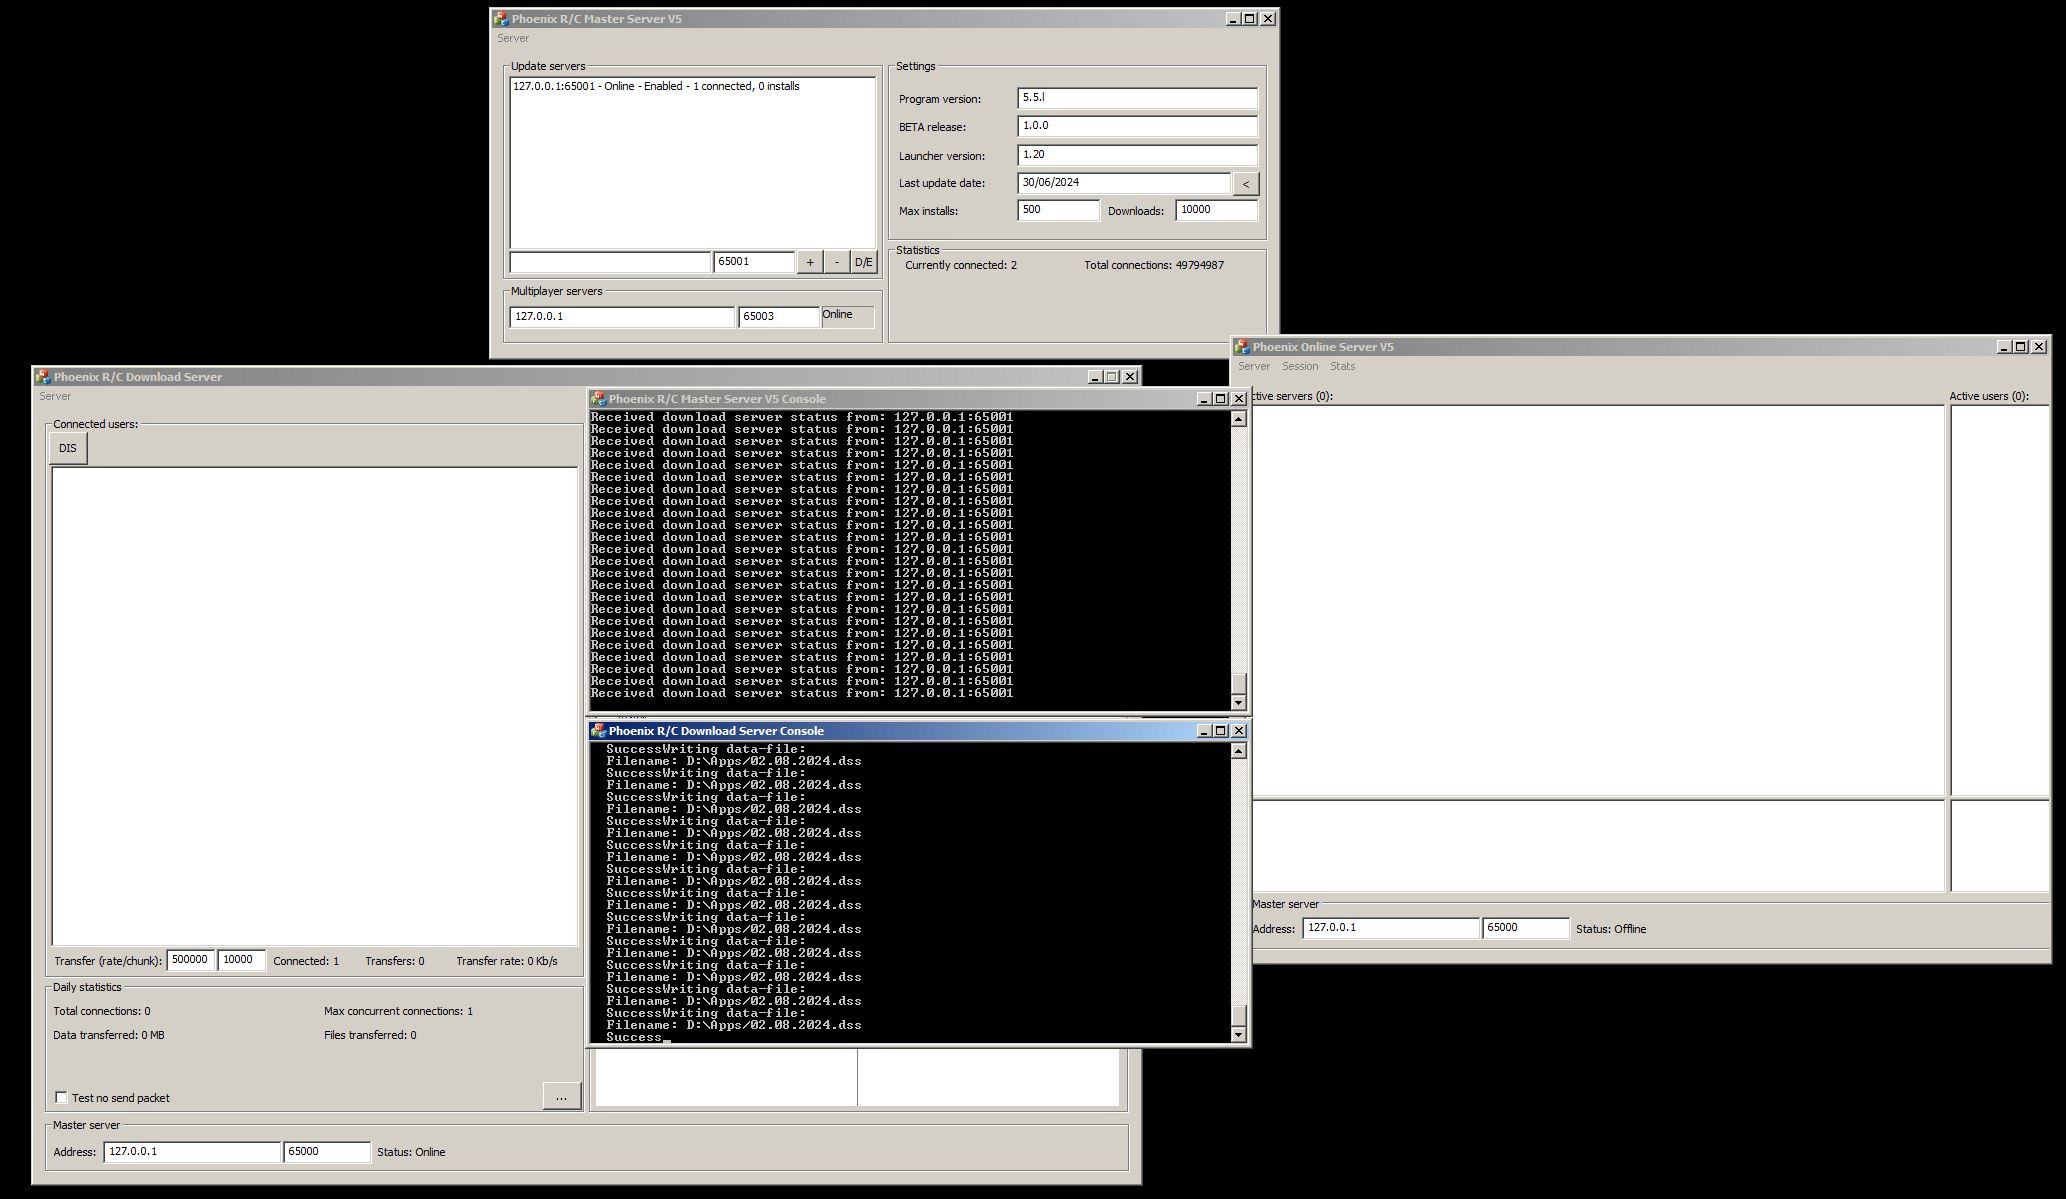Open Server menu in Master Server V5 window
Image resolution: width=2066 pixels, height=1199 pixels.
coord(513,38)
